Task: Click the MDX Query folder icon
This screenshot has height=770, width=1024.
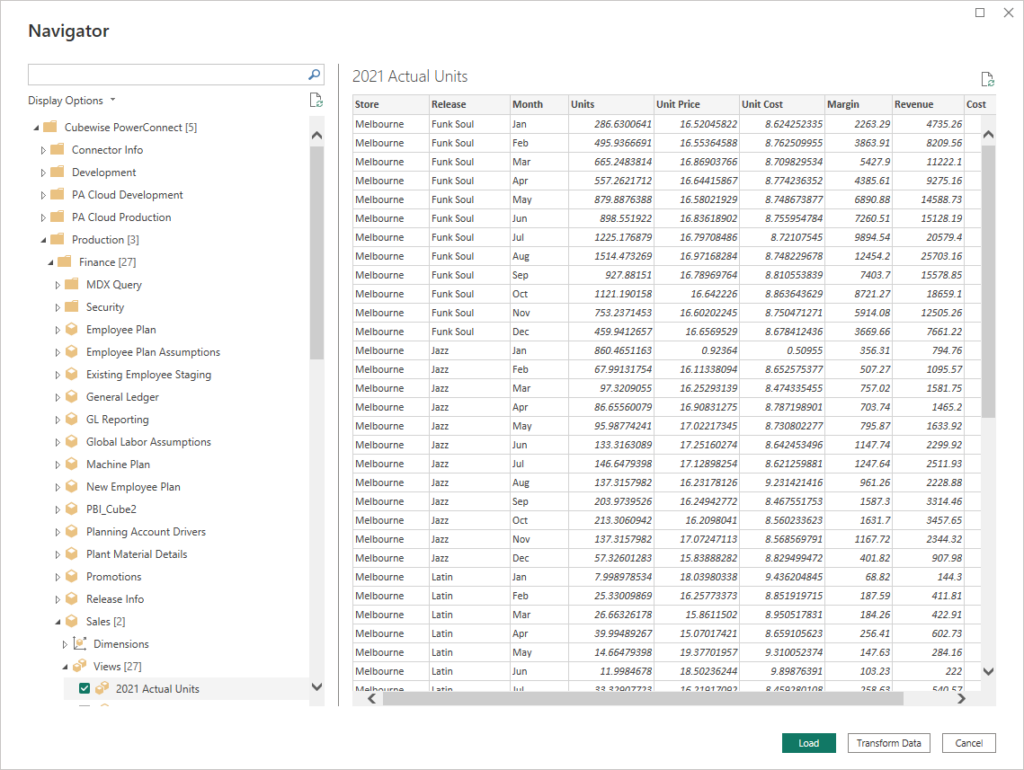Action: [72, 285]
